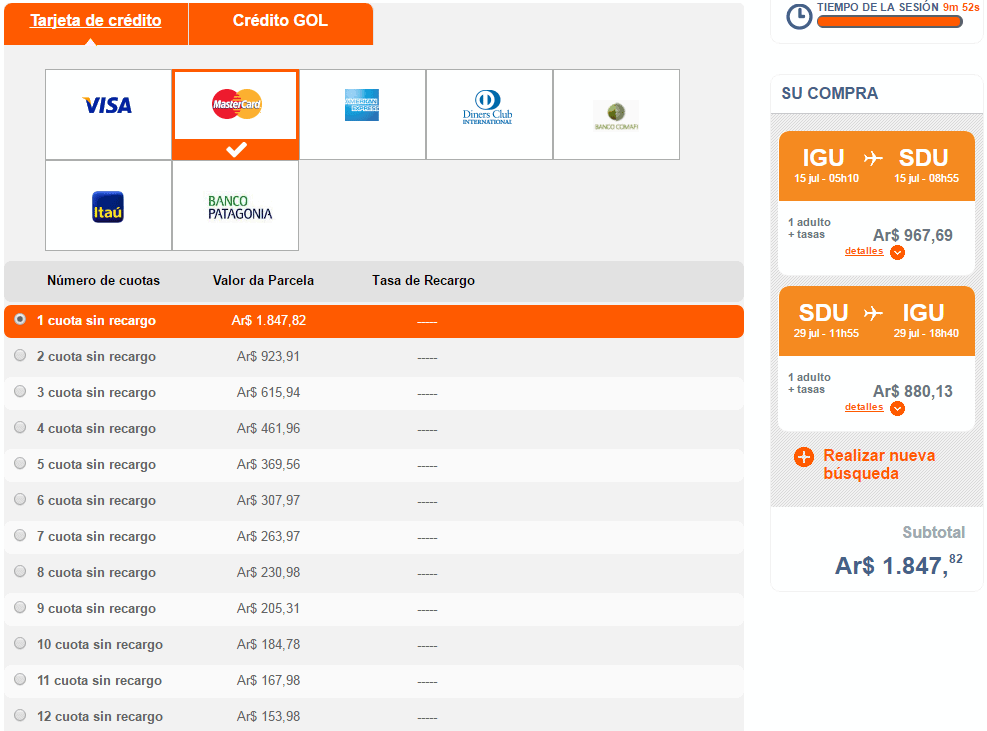The height and width of the screenshot is (731, 987).
Task: Click the 29 jul - 11h55 departure time
Action: tap(826, 333)
